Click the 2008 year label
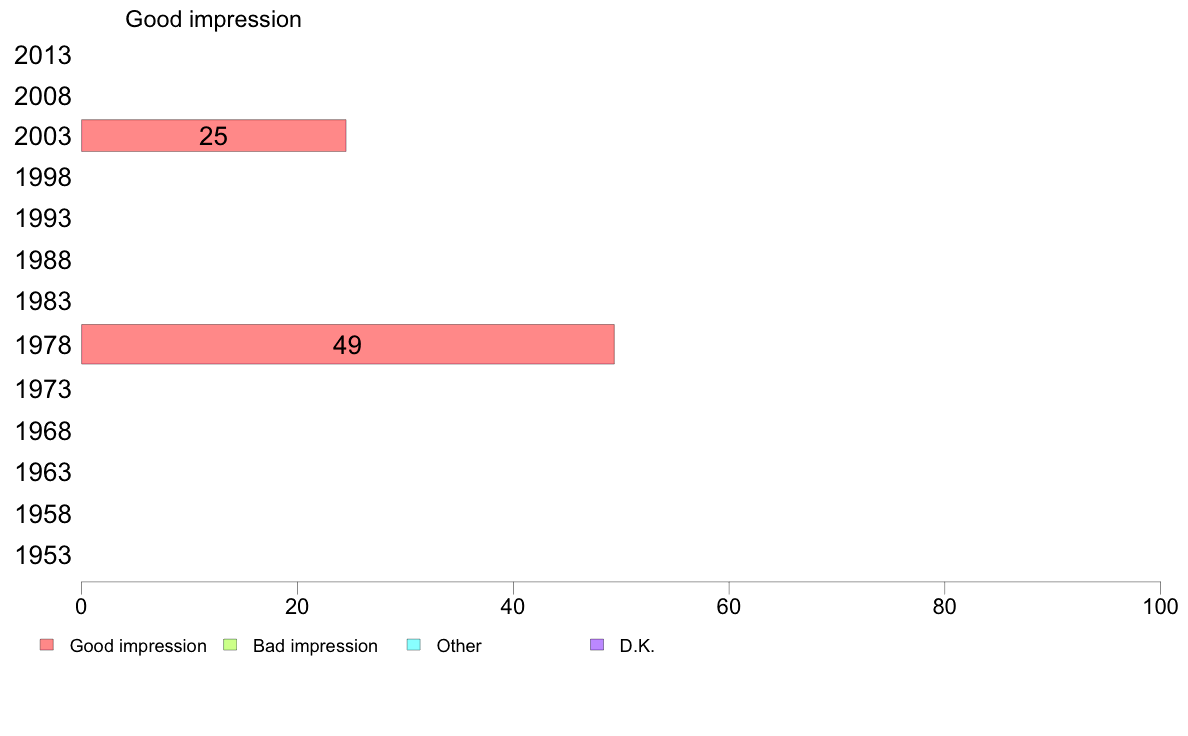1188x736 pixels. (43, 96)
